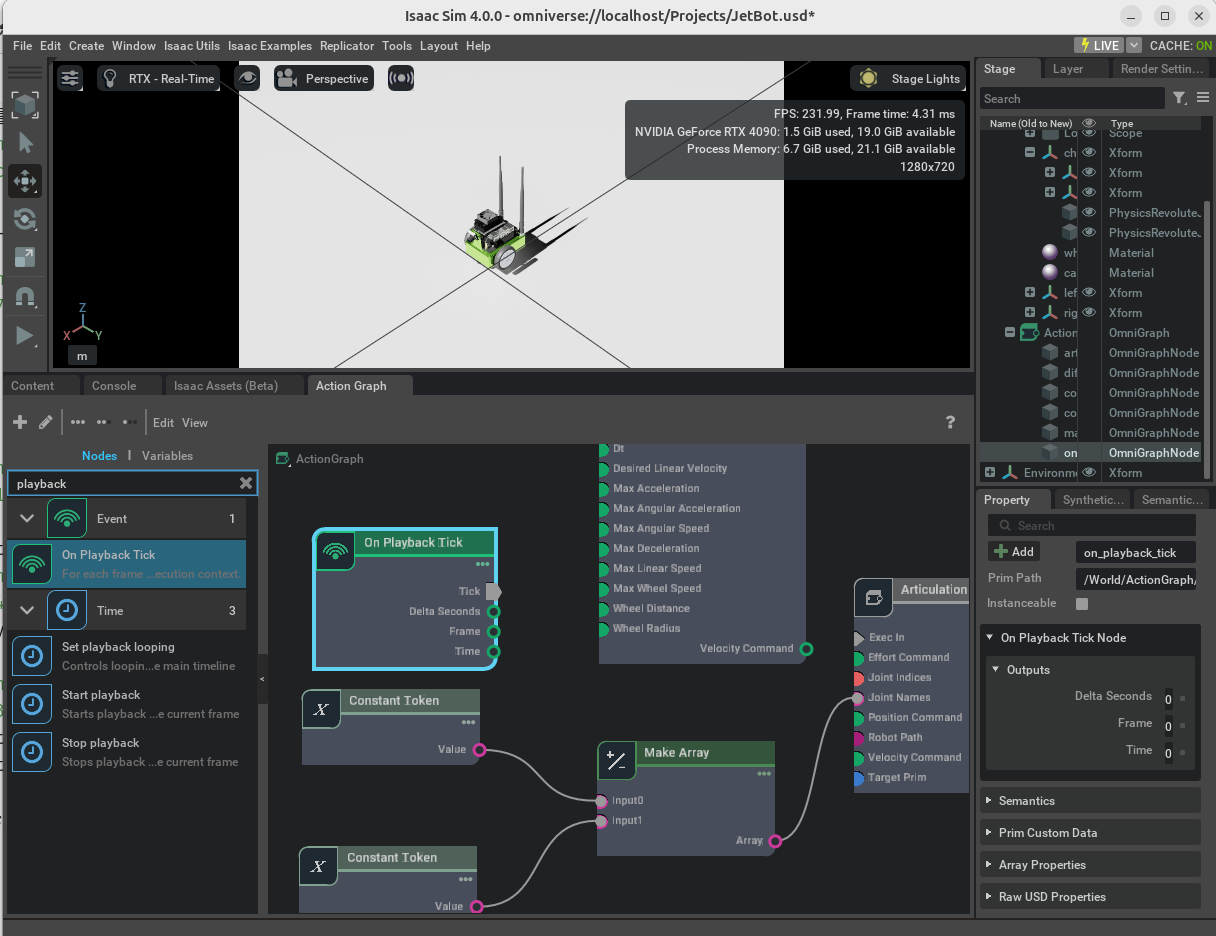Activate the Select arrow tool
The height and width of the screenshot is (936, 1216).
point(25,143)
